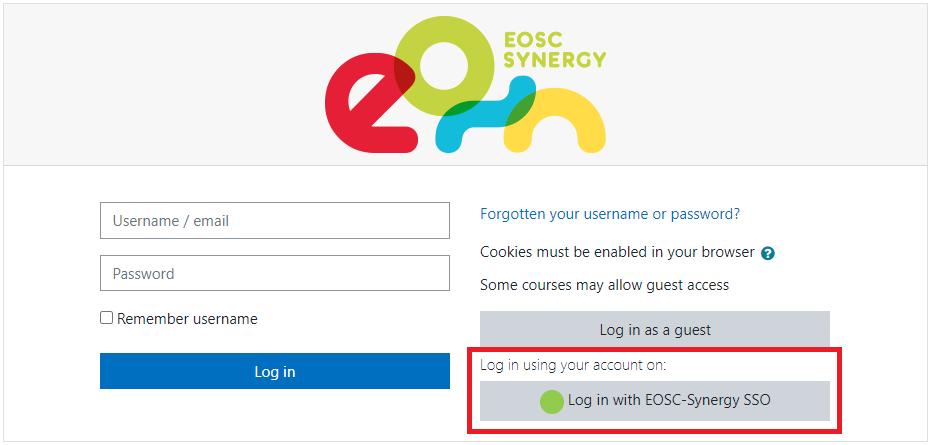Log in with EOSC-Synergy SSO button
Screen dimensions: 931x445
click(655, 401)
